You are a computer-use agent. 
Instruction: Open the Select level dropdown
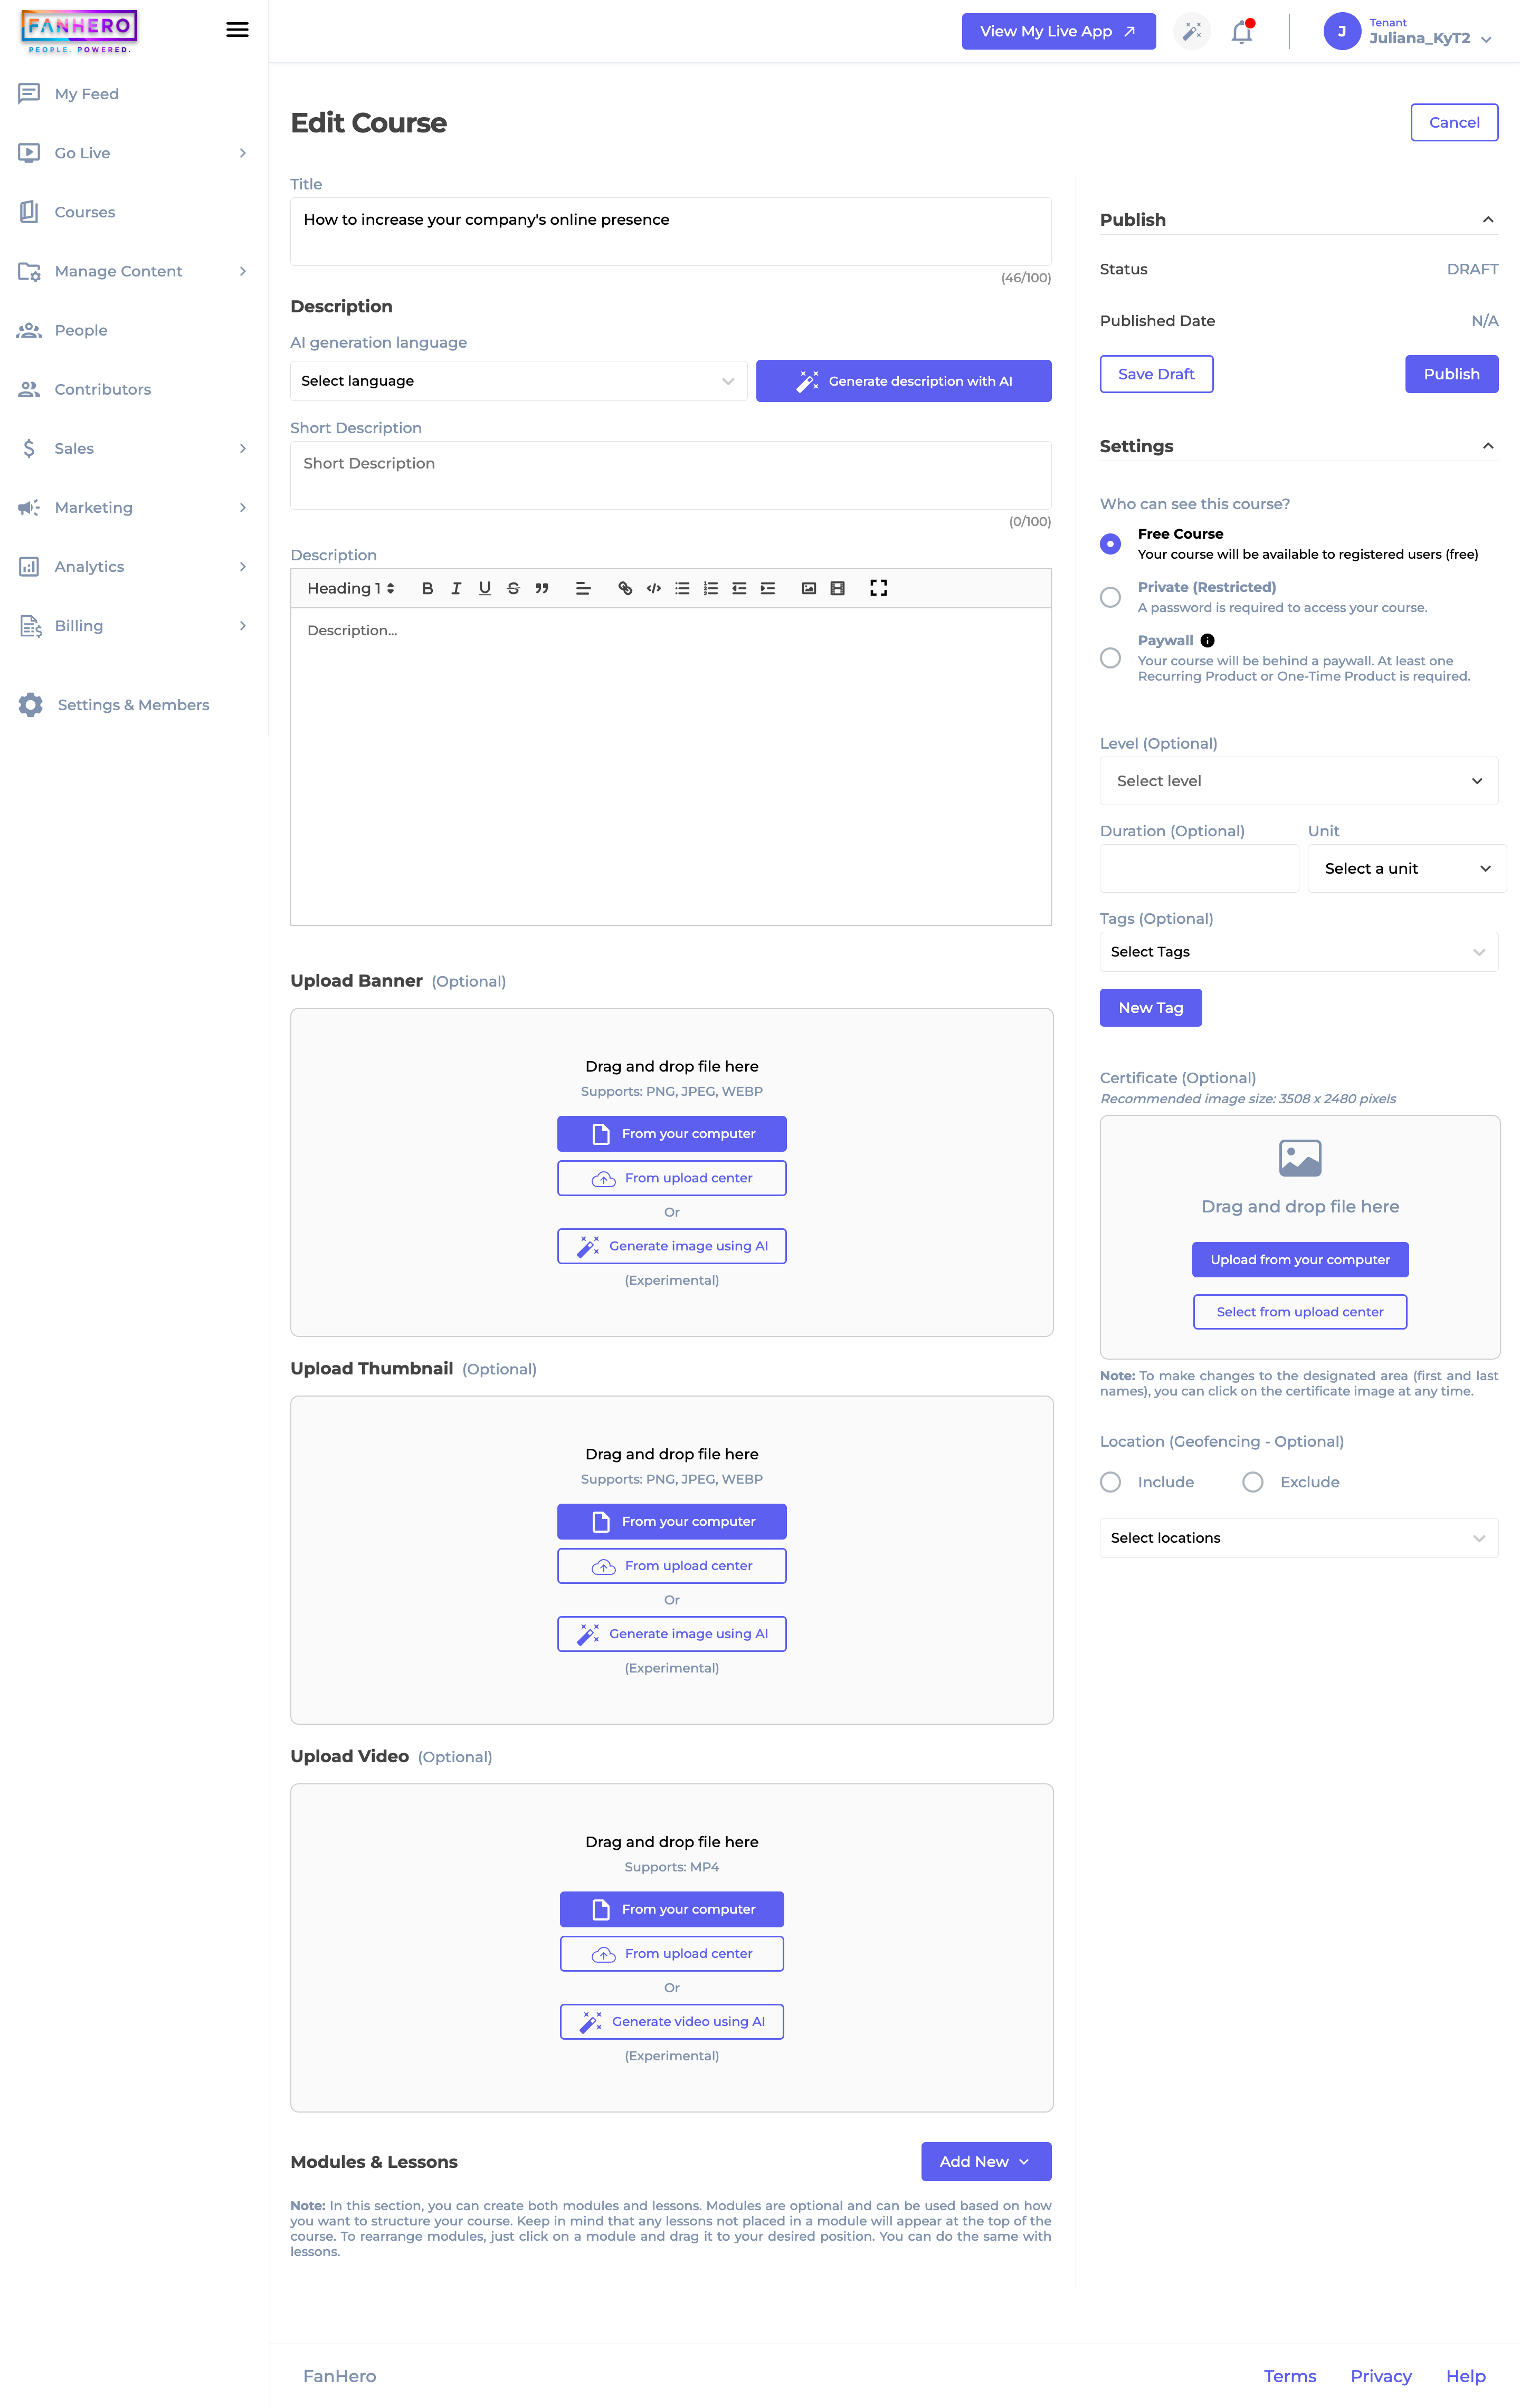tap(1298, 781)
